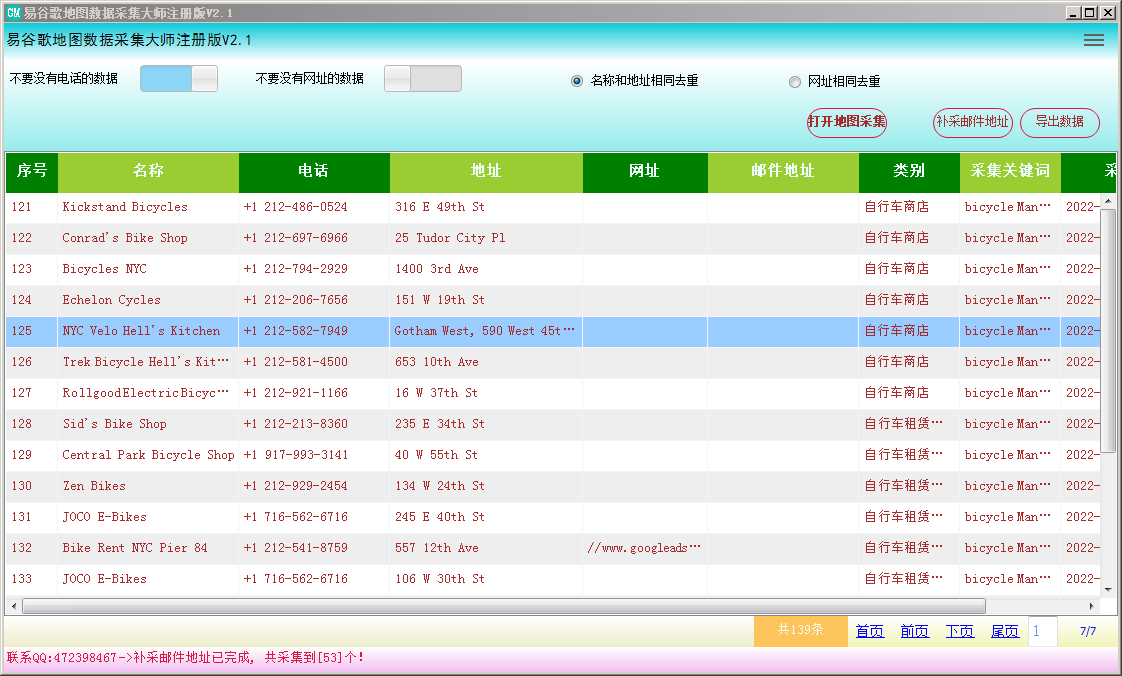Viewport: 1122px width, 676px height.
Task: Sort by the 名称 column header
Action: pos(148,171)
